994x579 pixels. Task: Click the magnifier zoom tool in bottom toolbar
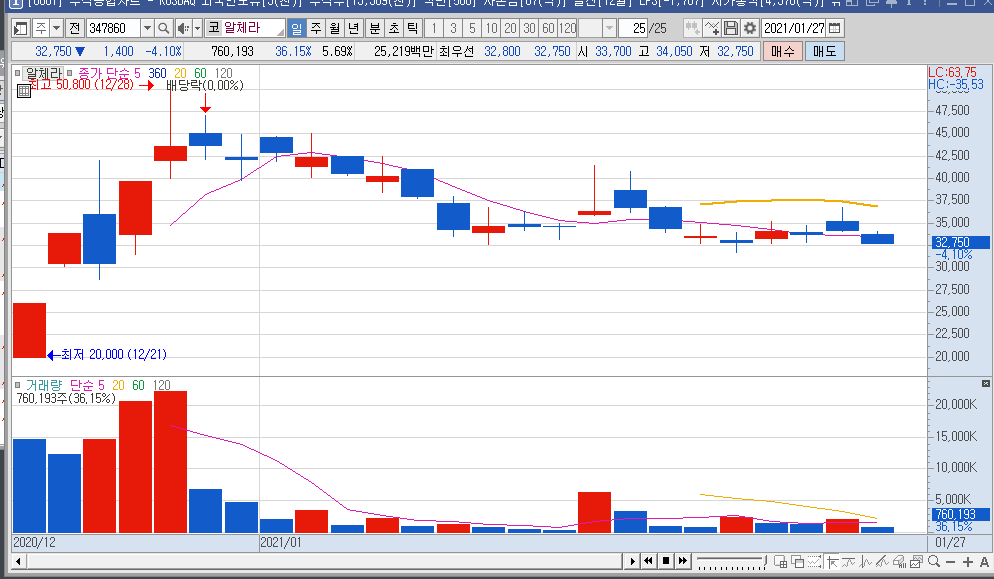click(x=934, y=561)
